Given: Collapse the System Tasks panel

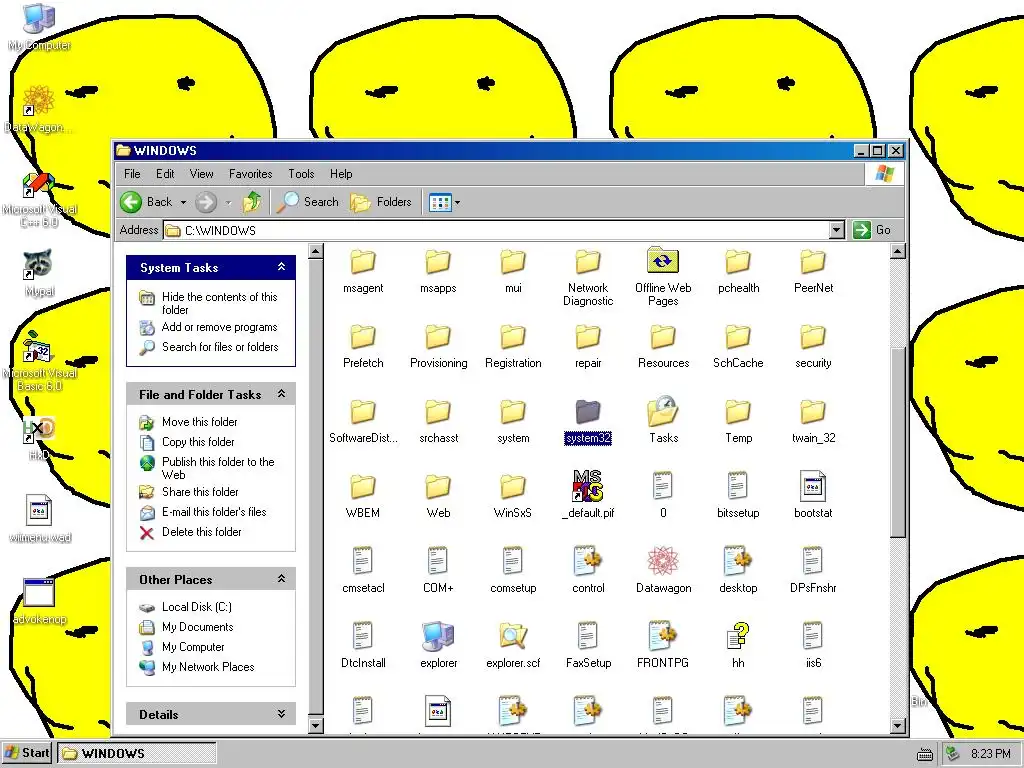Looking at the screenshot, I should (x=281, y=267).
